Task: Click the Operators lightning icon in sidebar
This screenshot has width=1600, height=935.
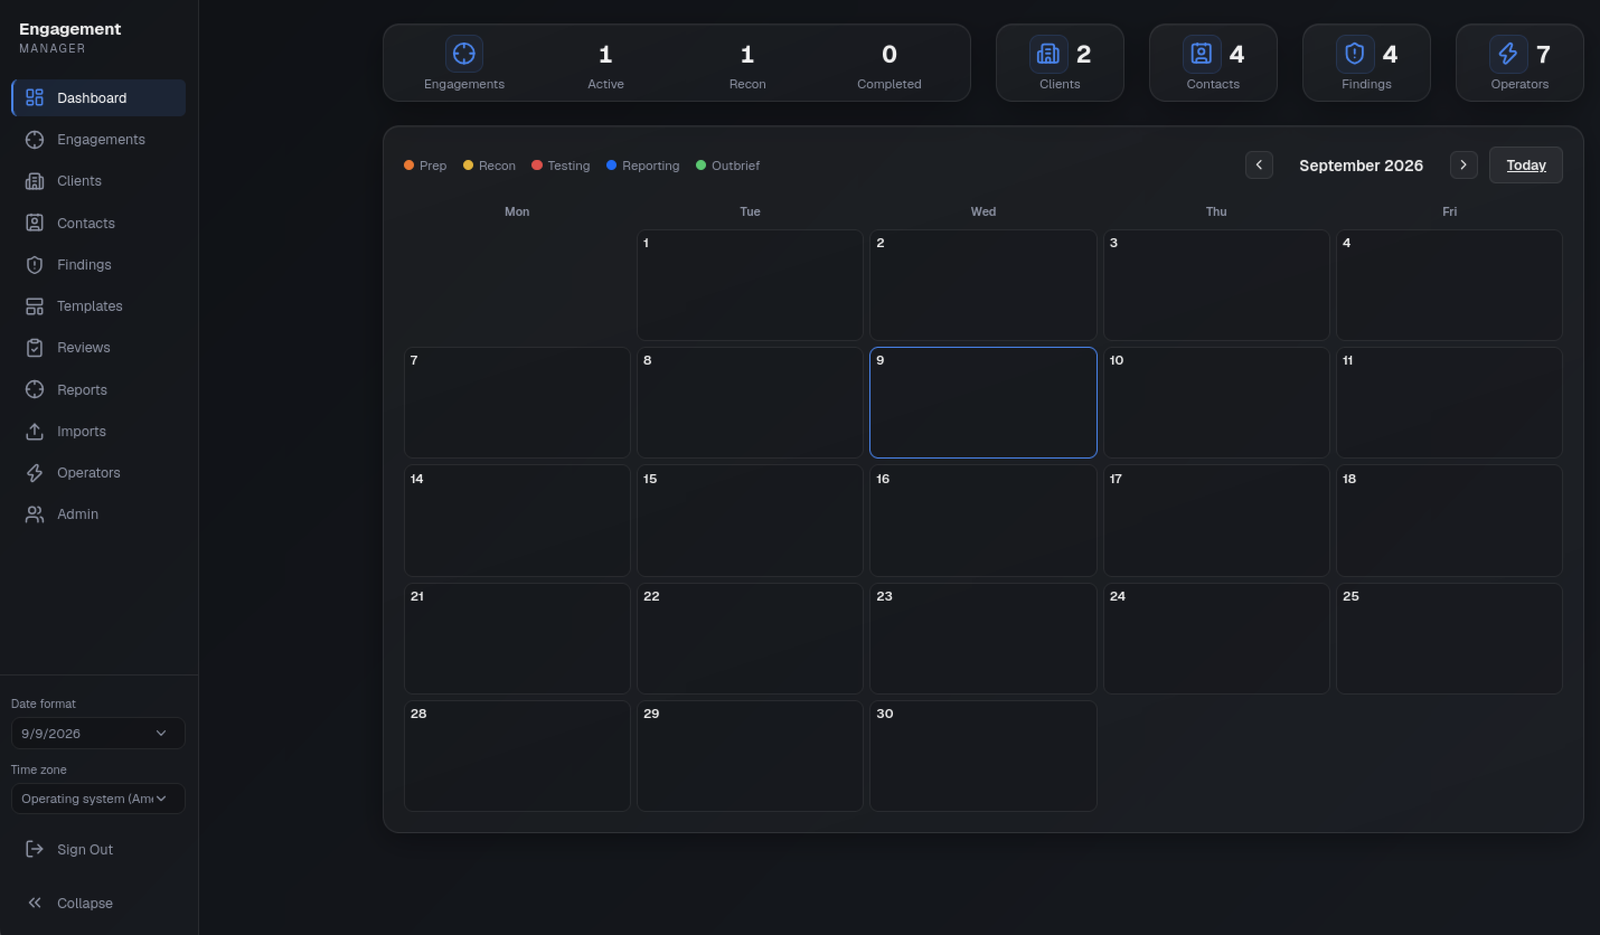Action: pyautogui.click(x=35, y=473)
